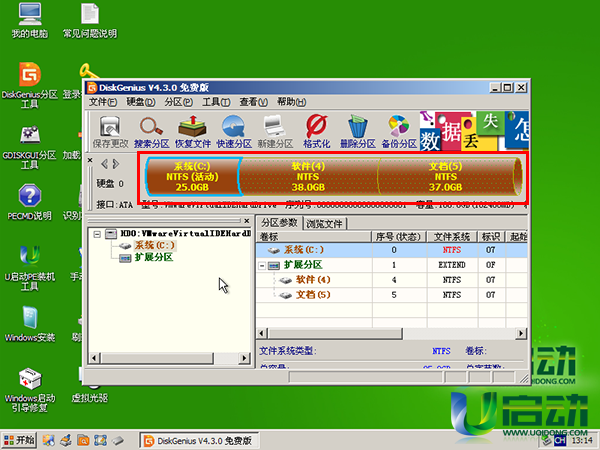Click tree pane scrollbar left arrow
The height and width of the screenshot is (450, 600).
click(x=94, y=358)
